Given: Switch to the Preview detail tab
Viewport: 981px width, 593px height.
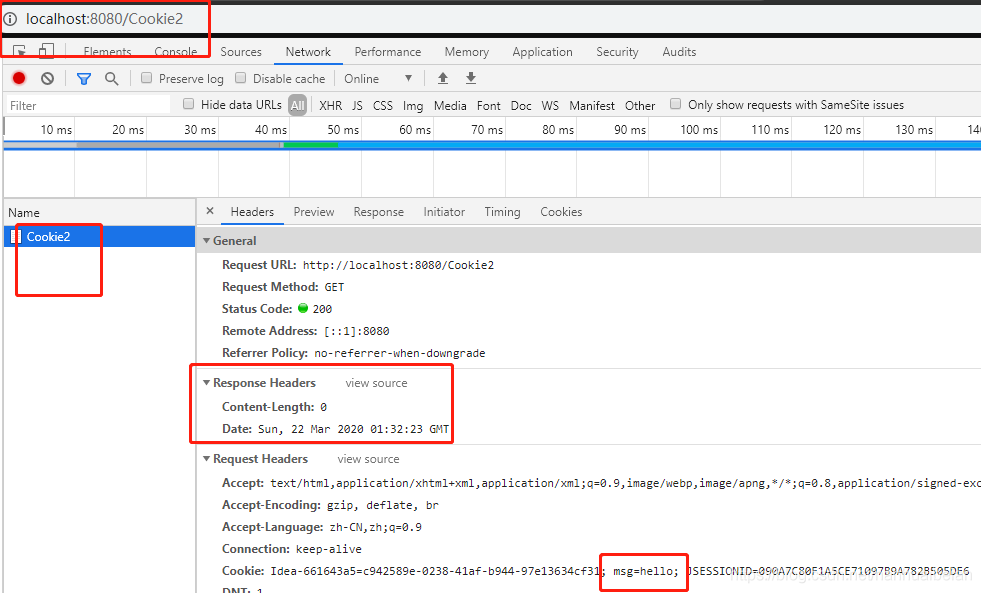Looking at the screenshot, I should [x=313, y=212].
